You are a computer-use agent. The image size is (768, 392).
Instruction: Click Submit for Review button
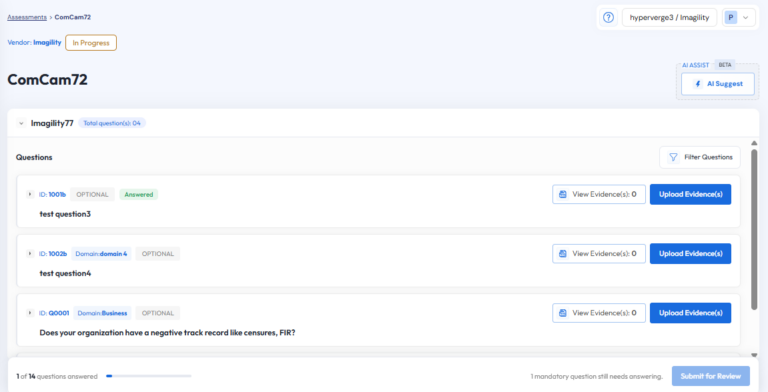click(711, 376)
